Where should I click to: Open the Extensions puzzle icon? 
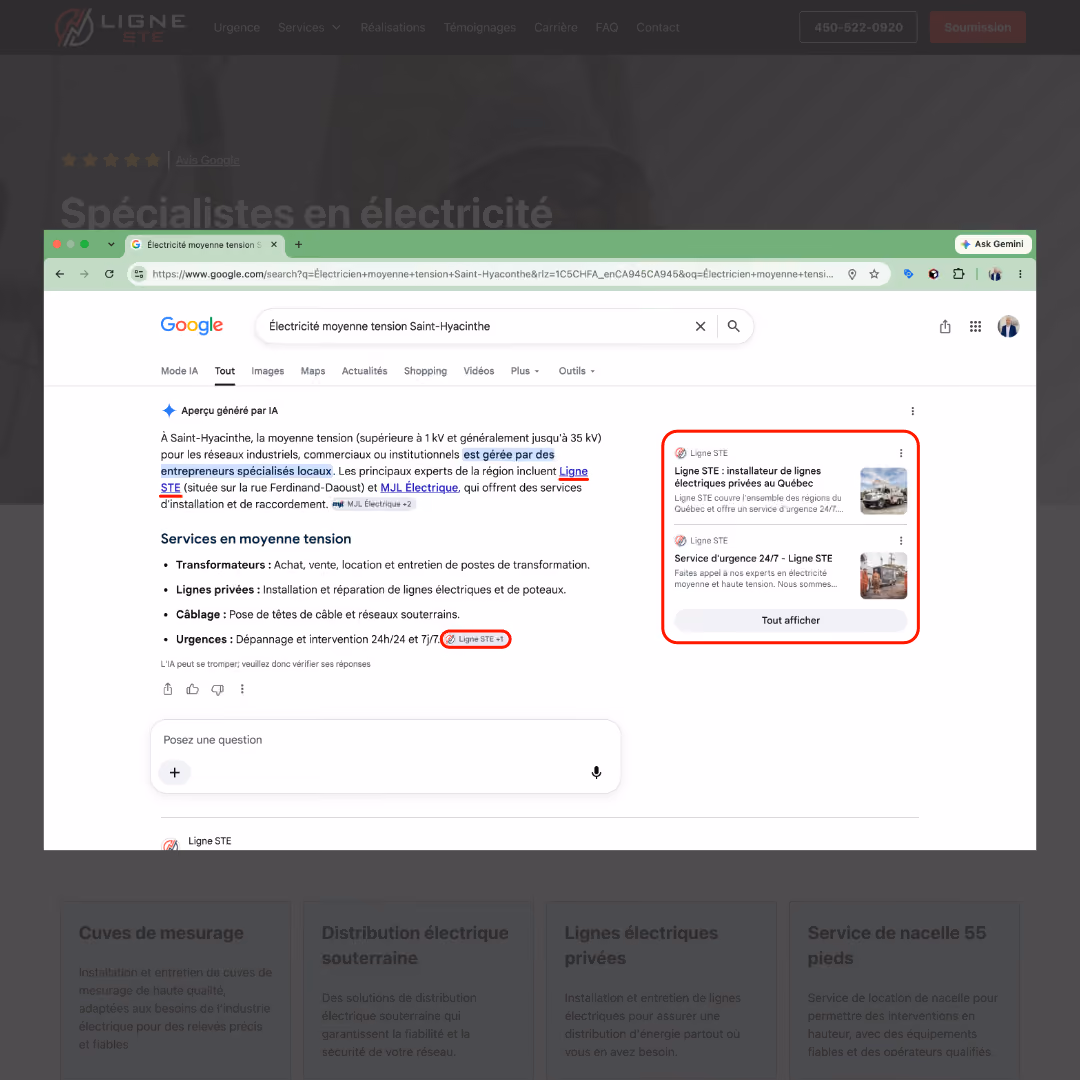pyautogui.click(x=958, y=274)
